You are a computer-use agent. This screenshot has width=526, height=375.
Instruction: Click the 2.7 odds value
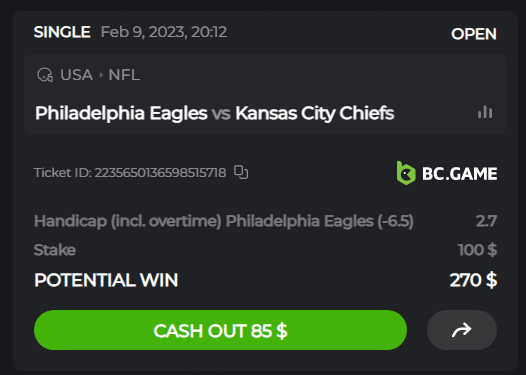486,221
